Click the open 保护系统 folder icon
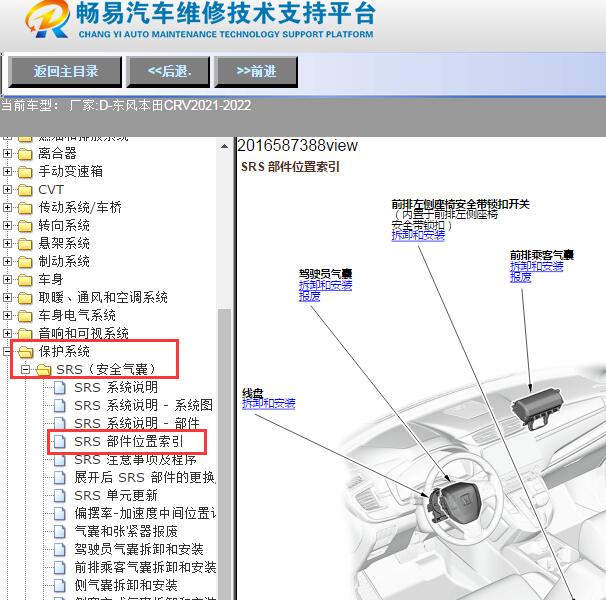The image size is (606, 600). coord(26,352)
